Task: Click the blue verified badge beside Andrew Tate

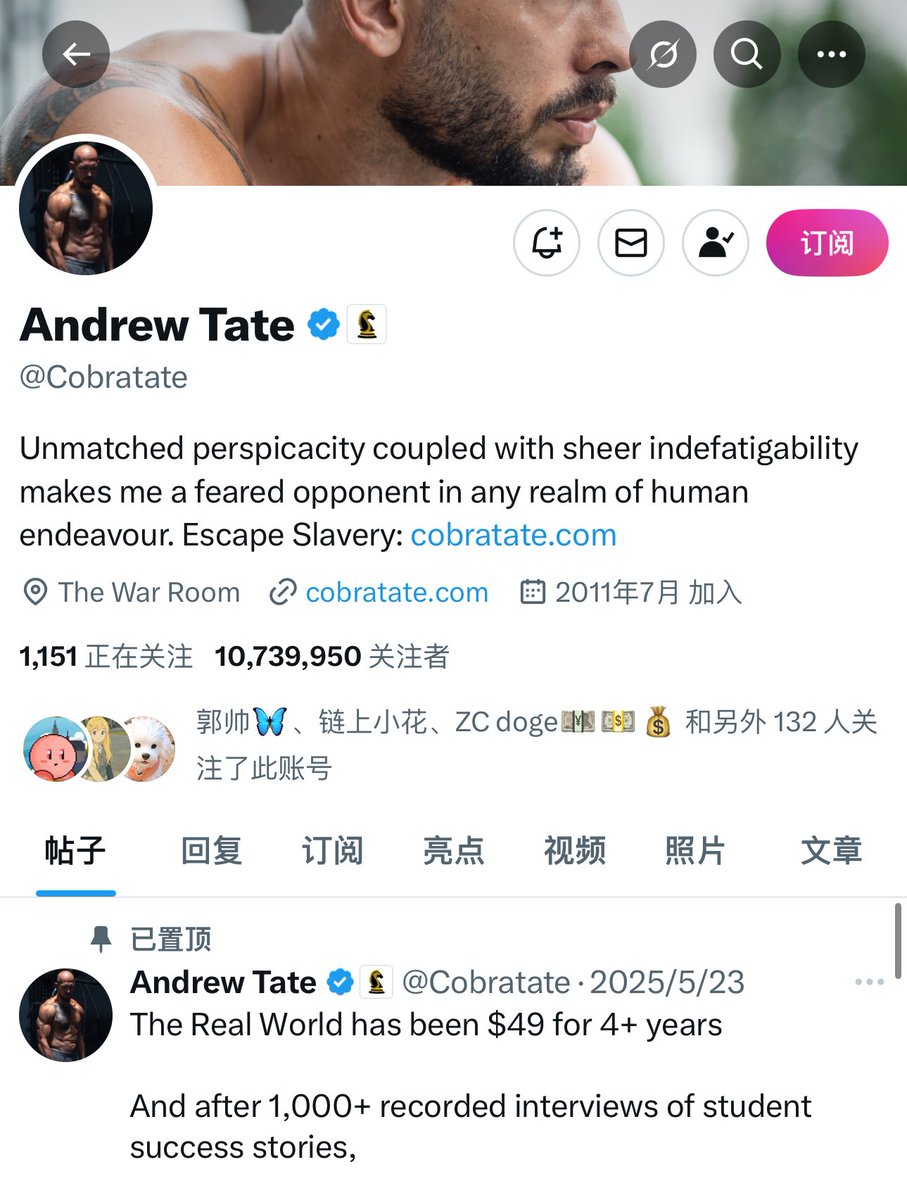Action: click(x=322, y=325)
